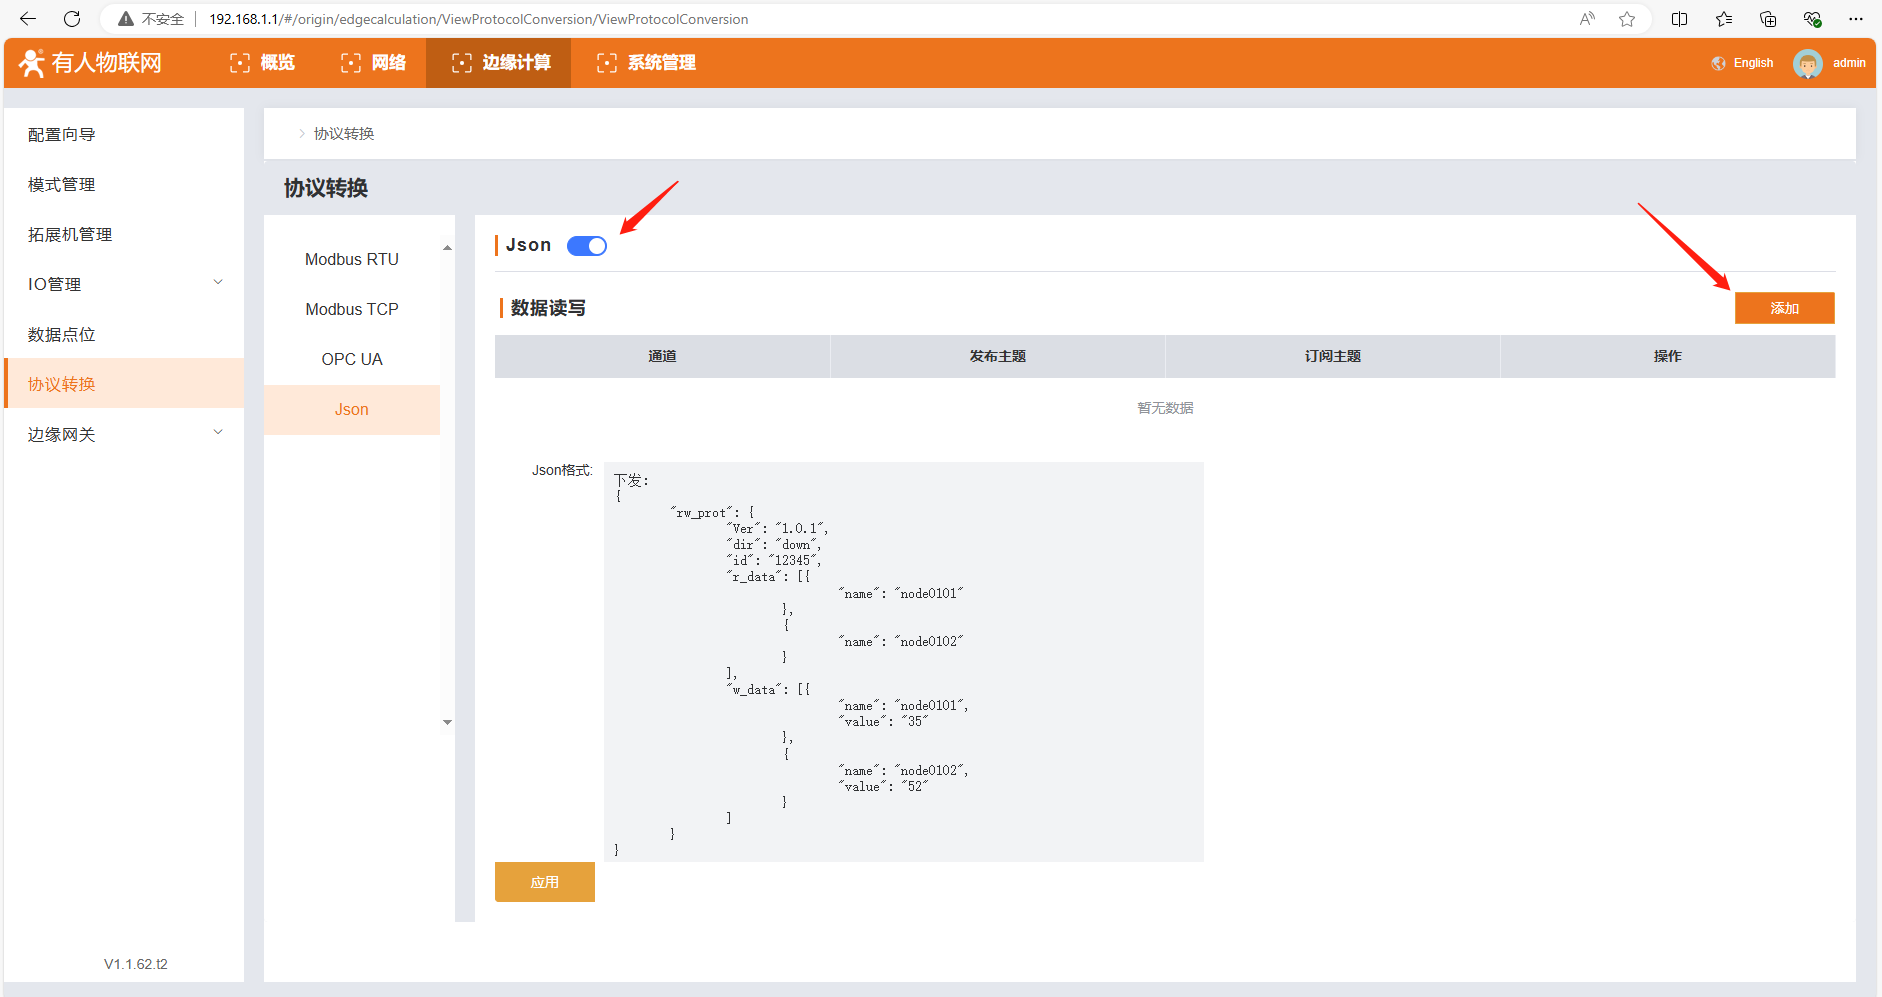This screenshot has height=997, width=1882.
Task: Click the browser back arrow icon
Action: click(x=28, y=19)
